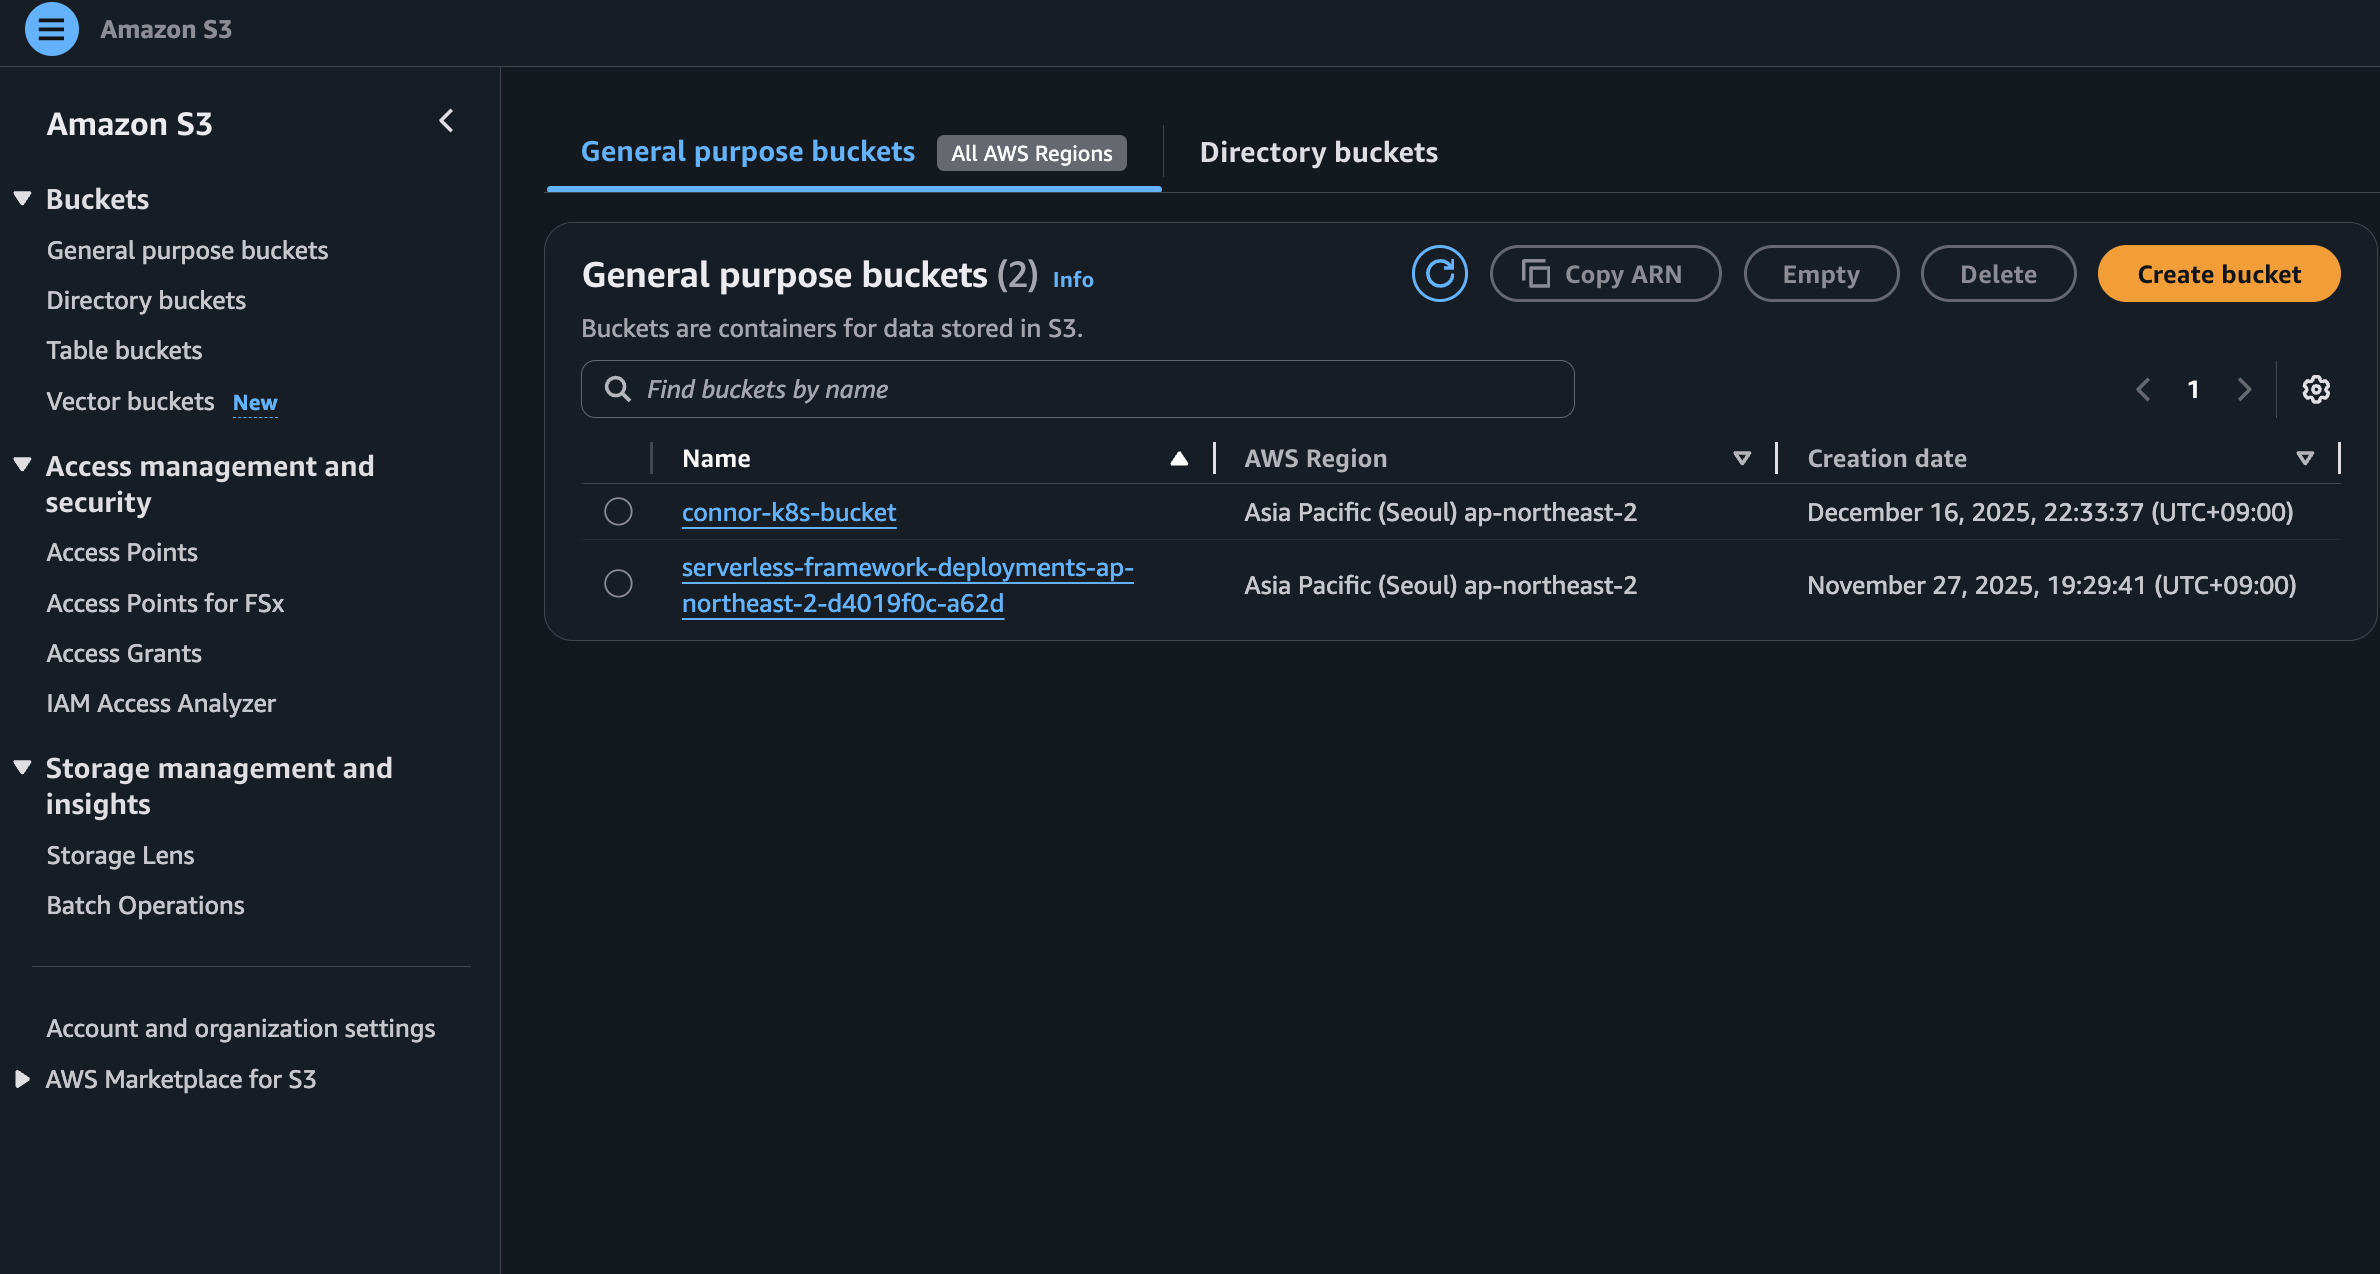The height and width of the screenshot is (1274, 2380).
Task: Go to previous page of buckets
Action: [x=2143, y=389]
